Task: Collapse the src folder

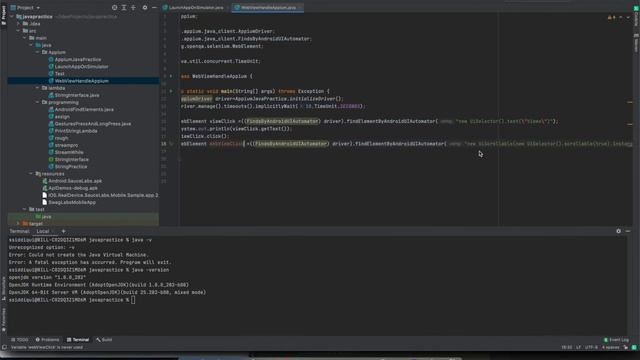Action: [x=18, y=31]
